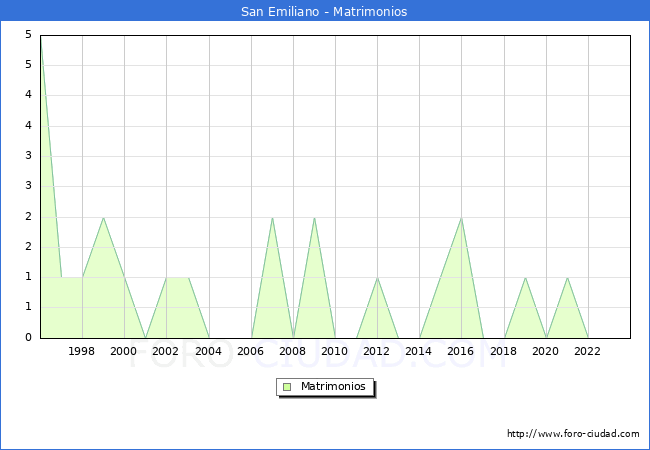Select the 2018 x-axis label
650x450 pixels.
tap(504, 351)
